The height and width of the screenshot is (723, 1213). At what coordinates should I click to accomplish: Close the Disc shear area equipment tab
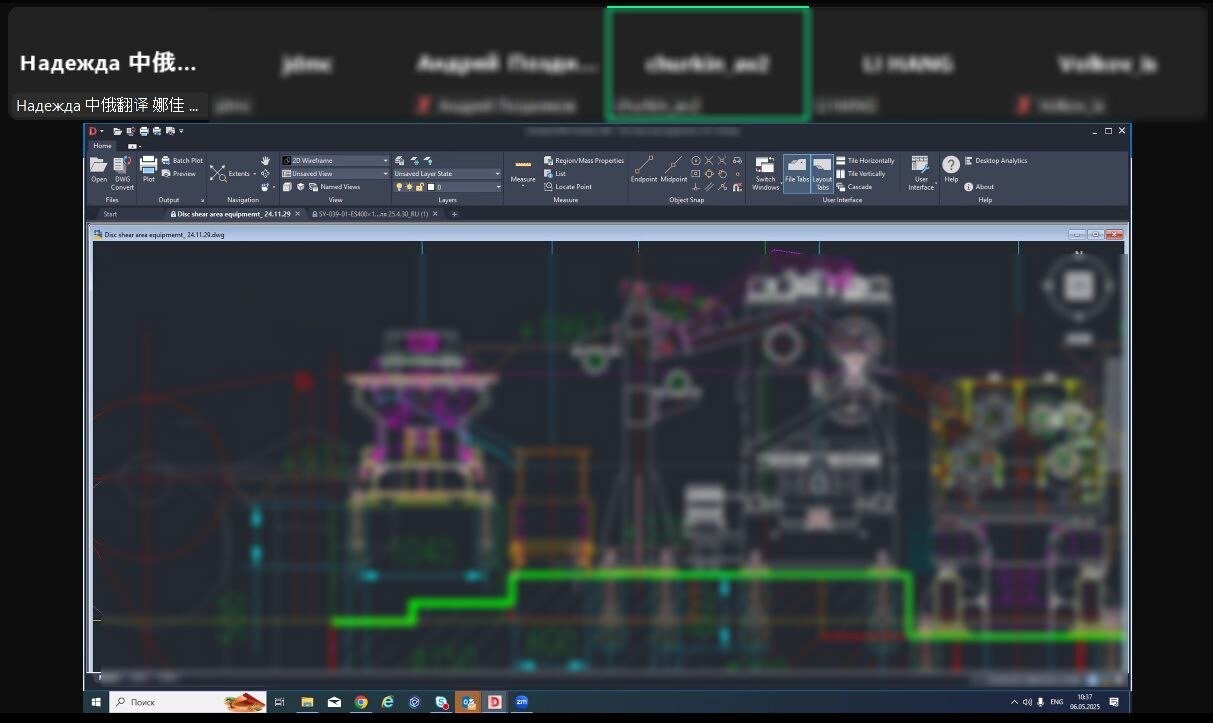tap(297, 214)
